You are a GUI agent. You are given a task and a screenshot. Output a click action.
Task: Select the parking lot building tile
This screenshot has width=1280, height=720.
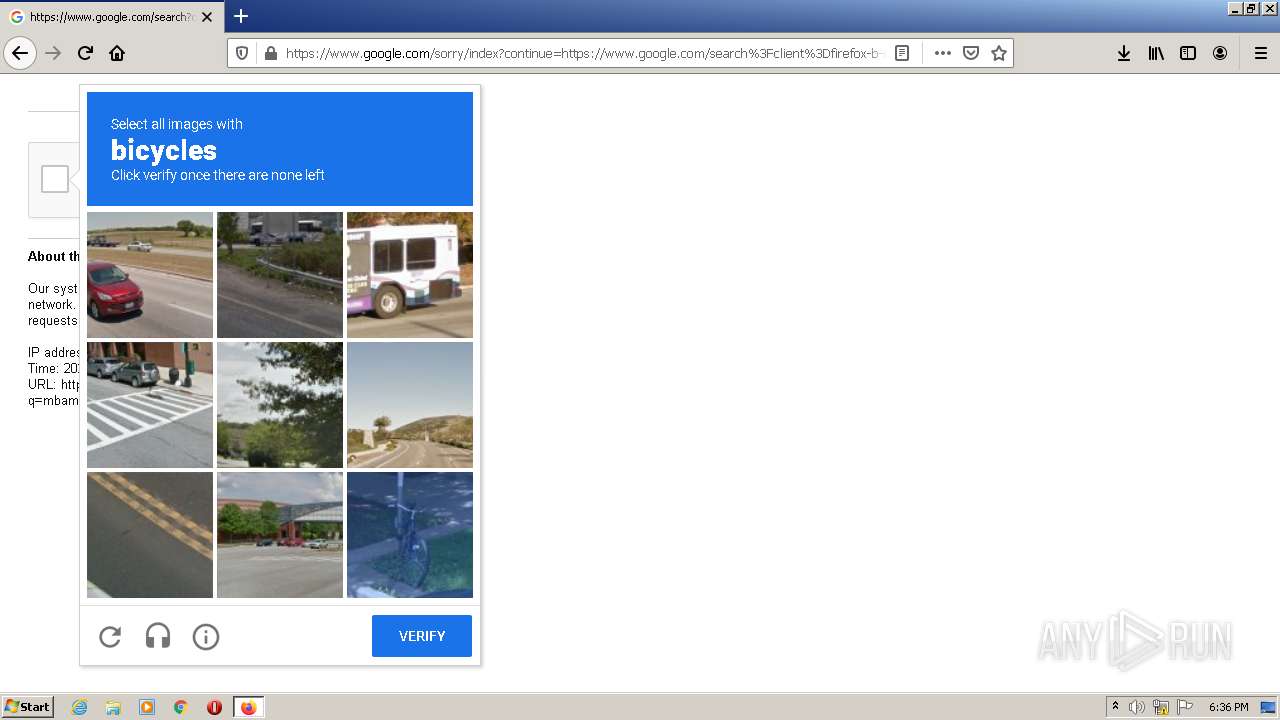point(280,535)
